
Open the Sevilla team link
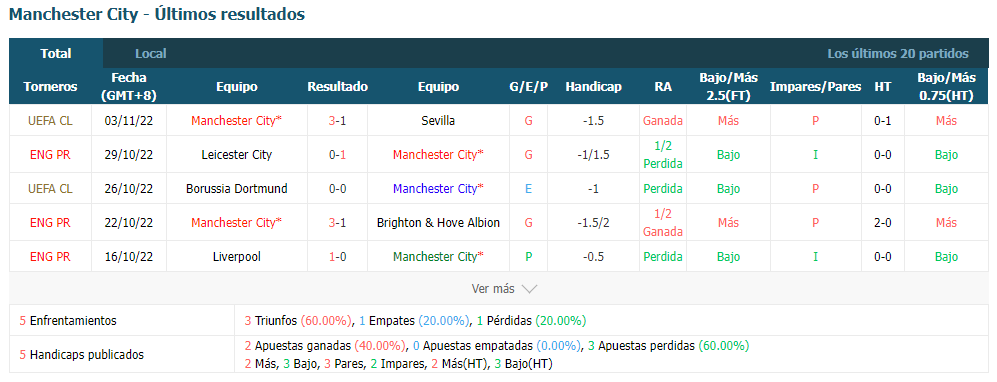click(438, 120)
